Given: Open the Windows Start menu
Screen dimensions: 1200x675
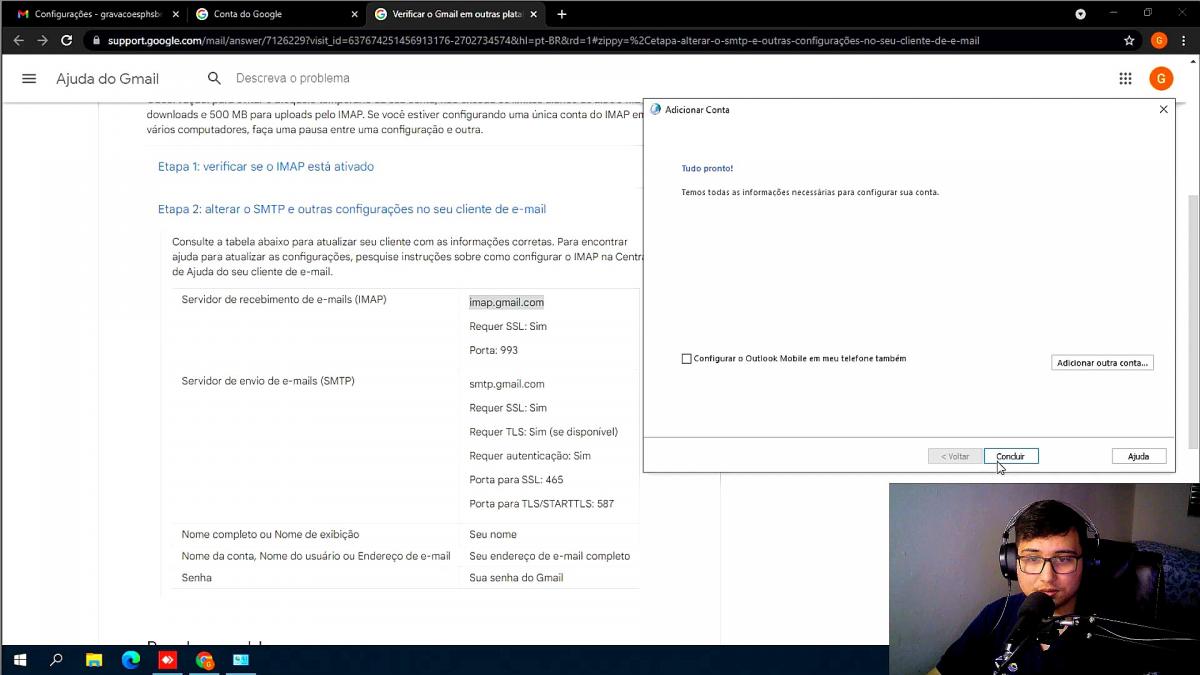Looking at the screenshot, I should click(x=19, y=660).
